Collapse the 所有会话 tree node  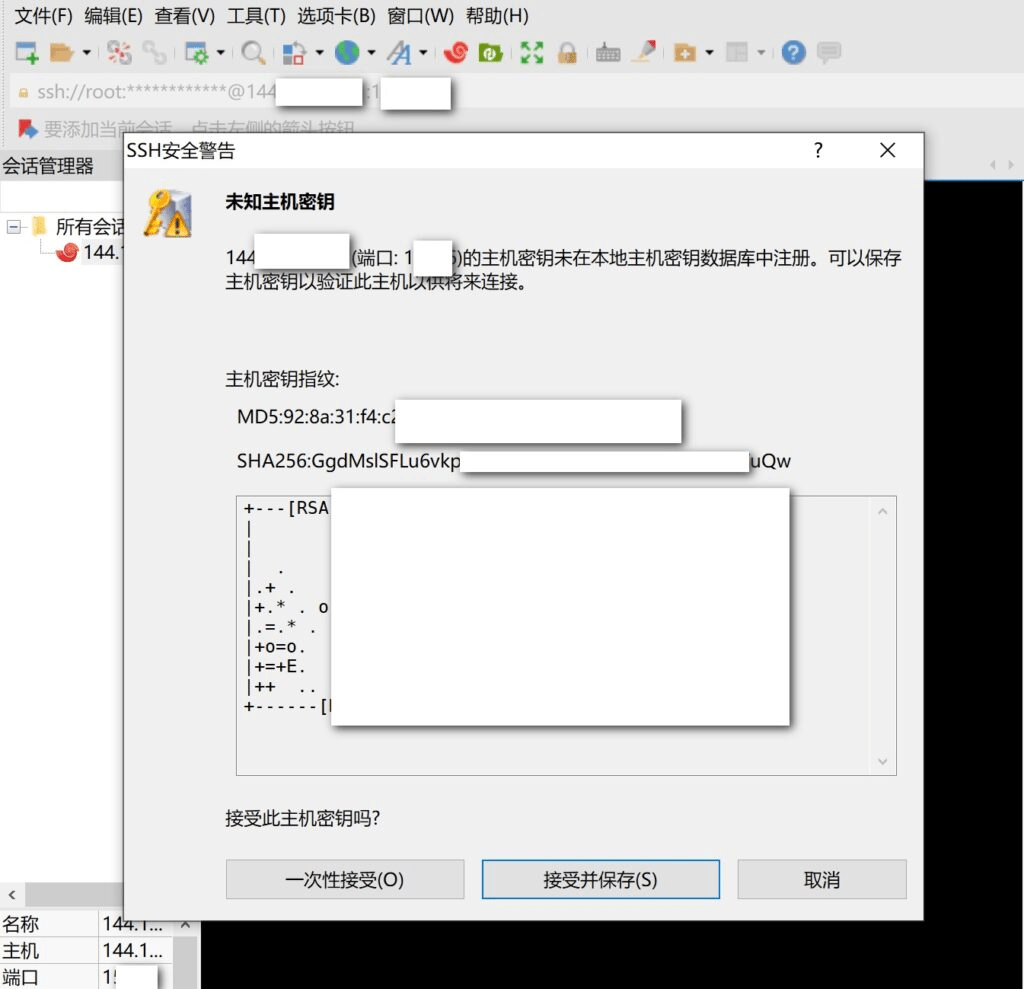pyautogui.click(x=14, y=226)
